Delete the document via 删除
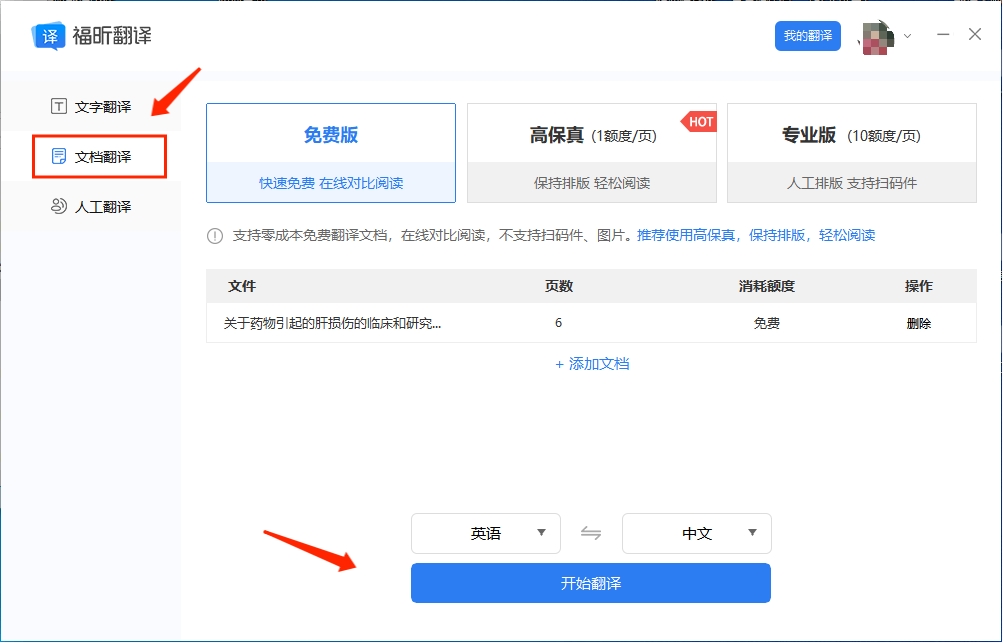1003x643 pixels. coord(918,324)
